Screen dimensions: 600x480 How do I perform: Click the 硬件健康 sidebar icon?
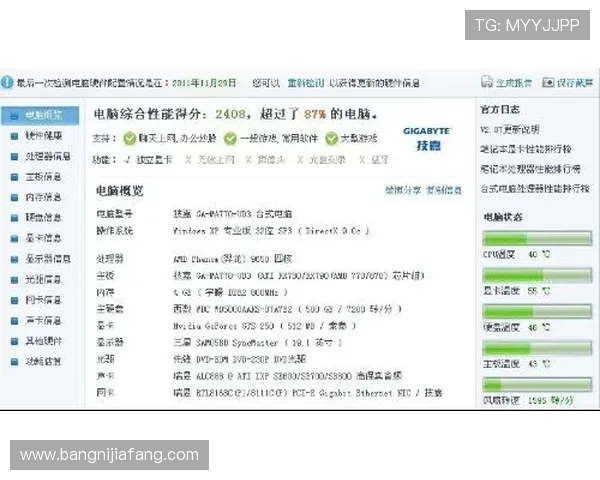[15, 136]
